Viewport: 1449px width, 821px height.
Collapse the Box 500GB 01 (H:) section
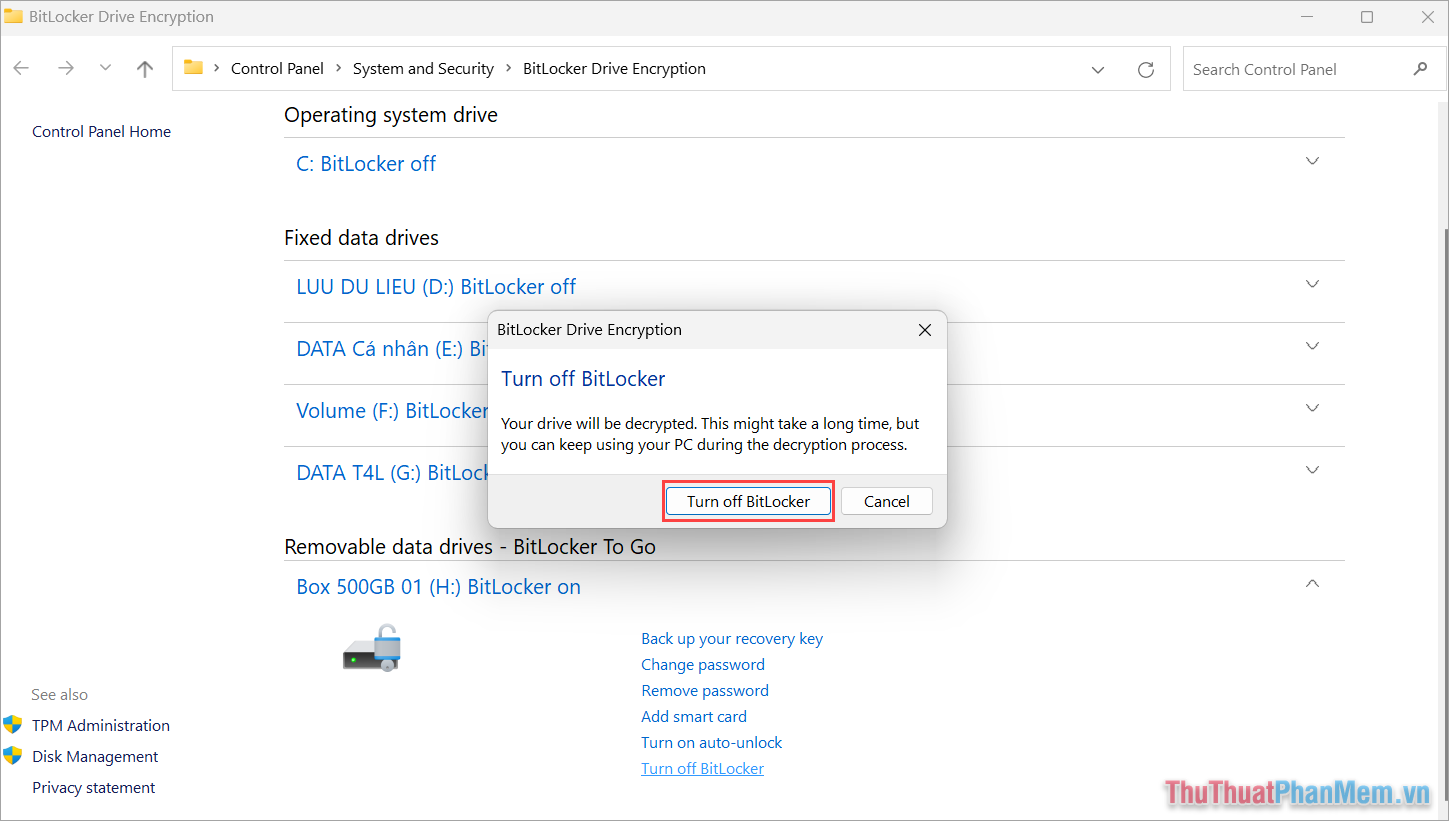pos(1311,583)
